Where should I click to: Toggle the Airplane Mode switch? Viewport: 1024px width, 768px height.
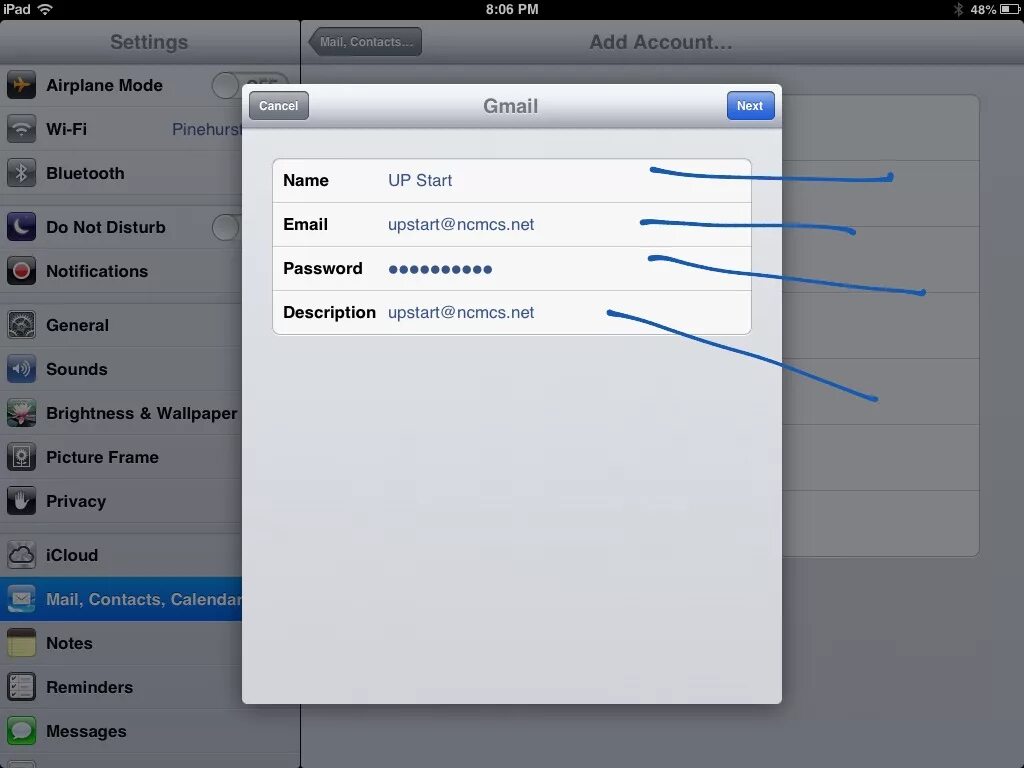click(x=250, y=85)
